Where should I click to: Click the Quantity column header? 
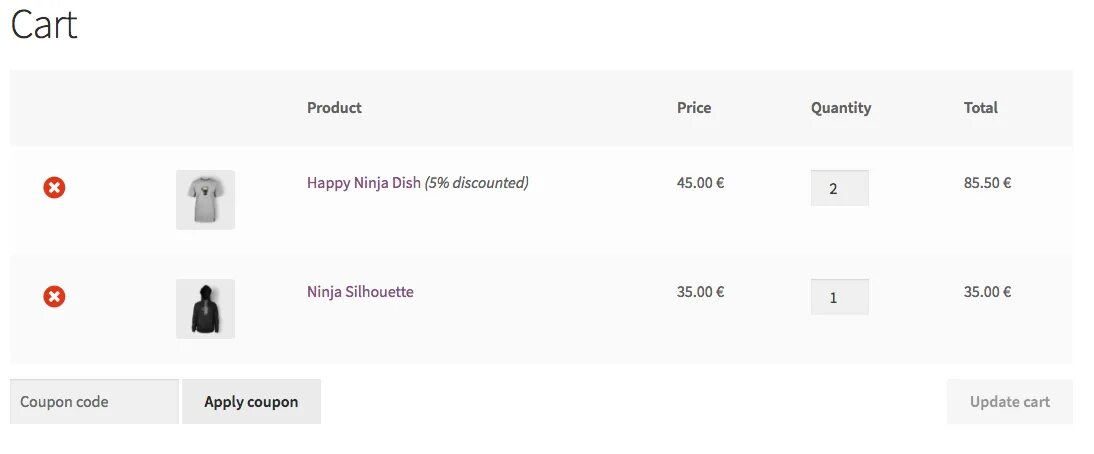pos(841,107)
